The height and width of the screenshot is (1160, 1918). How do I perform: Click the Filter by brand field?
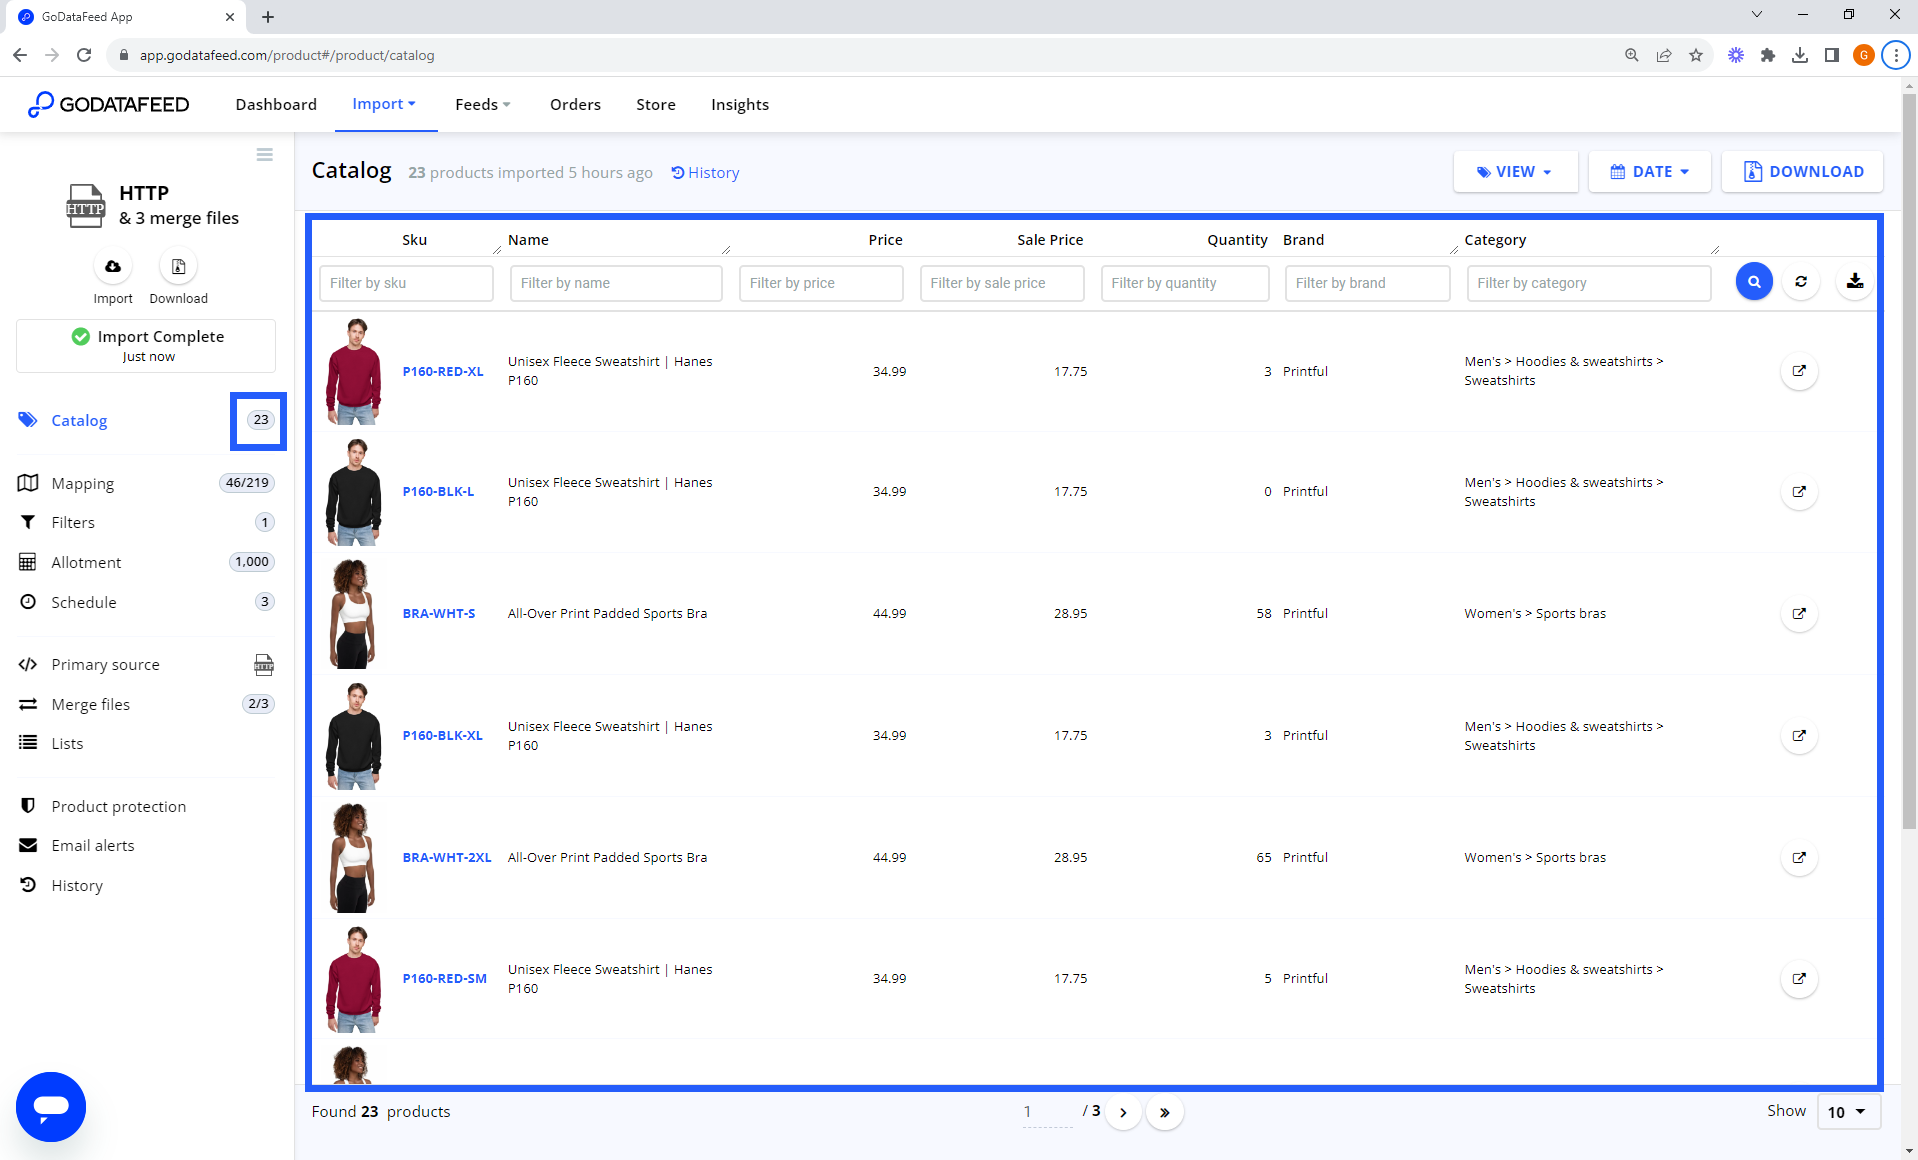tap(1367, 283)
